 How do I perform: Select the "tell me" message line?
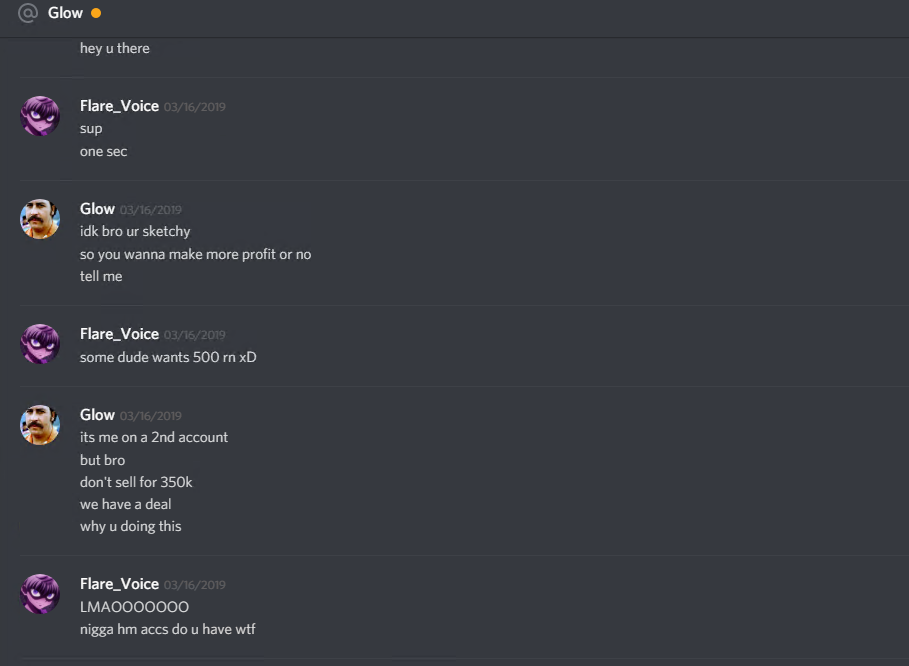tap(101, 276)
